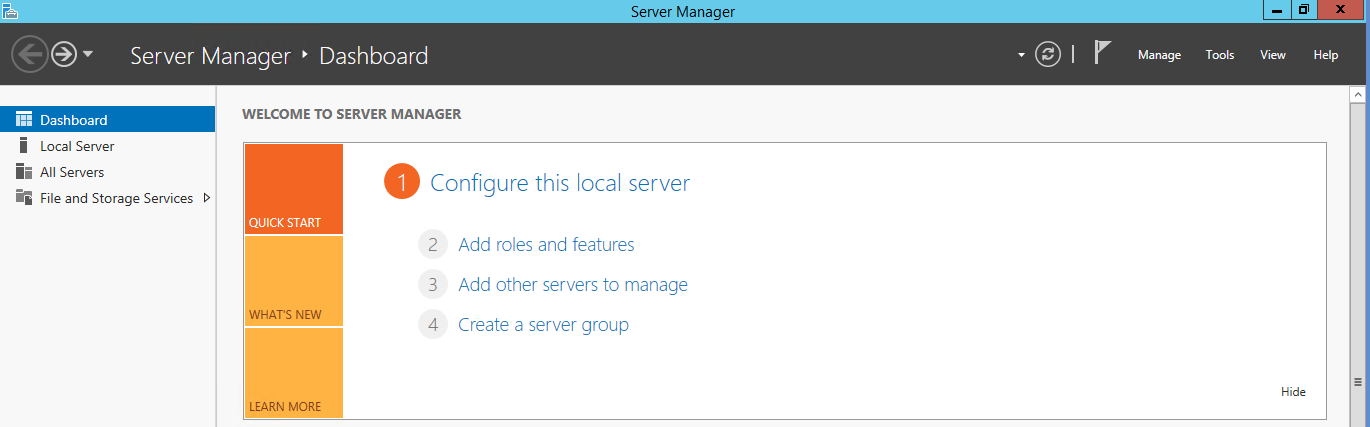Go forward with the forward arrow button
The height and width of the screenshot is (427, 1370).
coord(64,54)
